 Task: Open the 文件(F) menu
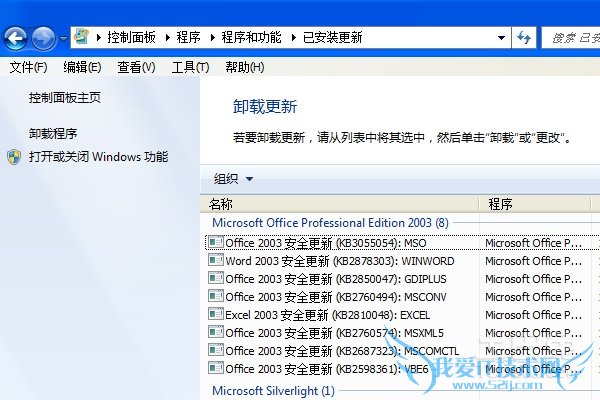[x=28, y=67]
